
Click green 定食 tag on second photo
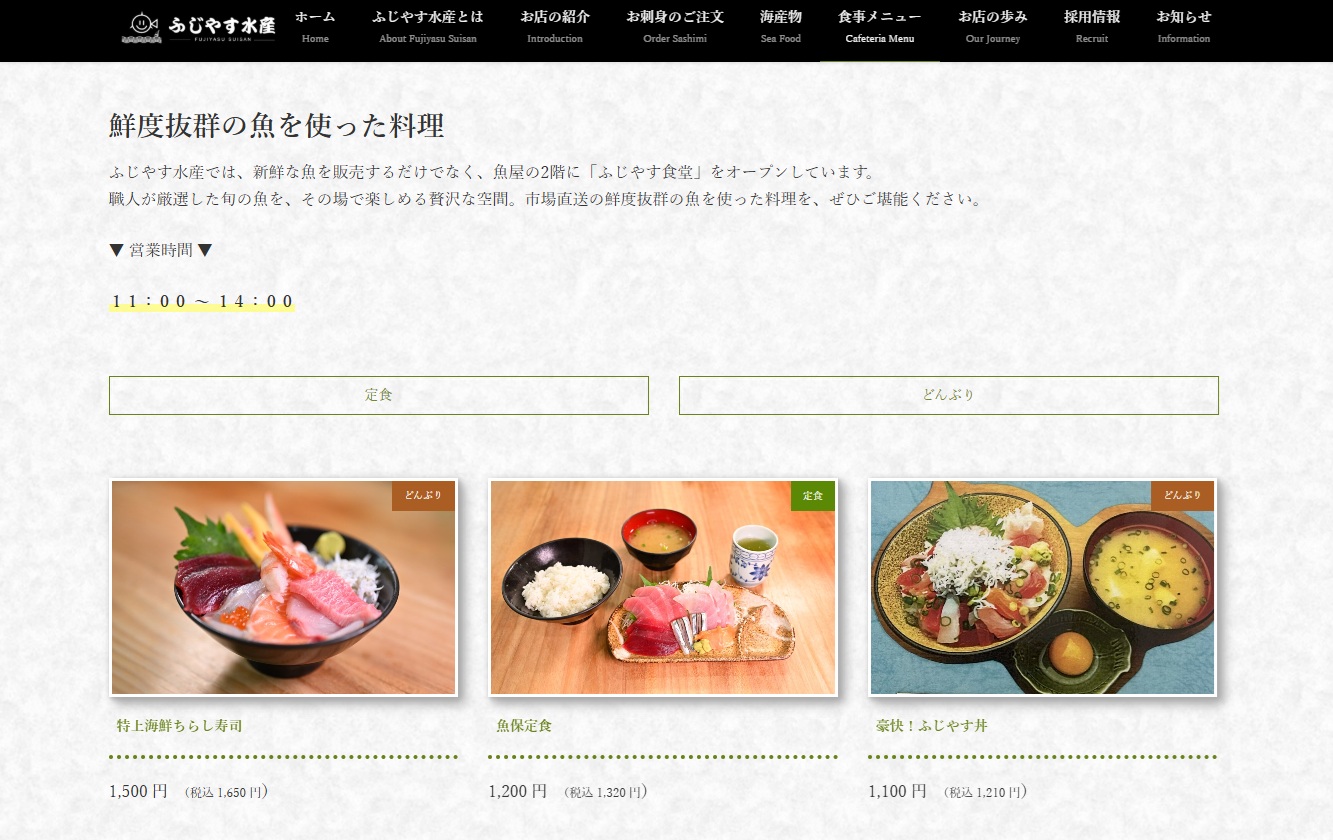coord(813,495)
